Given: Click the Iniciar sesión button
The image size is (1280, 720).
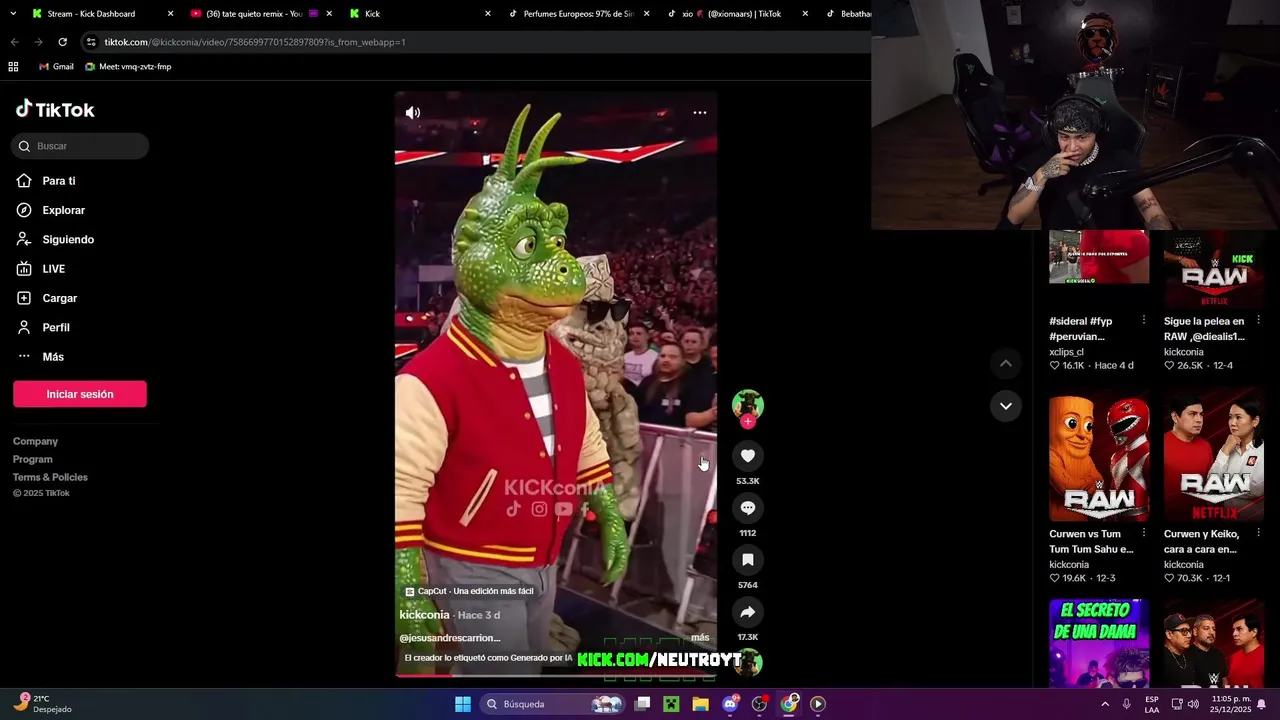Looking at the screenshot, I should 80,394.
